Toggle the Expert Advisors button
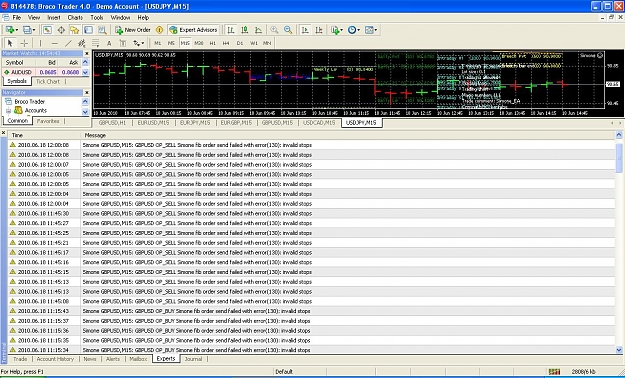This screenshot has width=625, height=378. click(193, 30)
